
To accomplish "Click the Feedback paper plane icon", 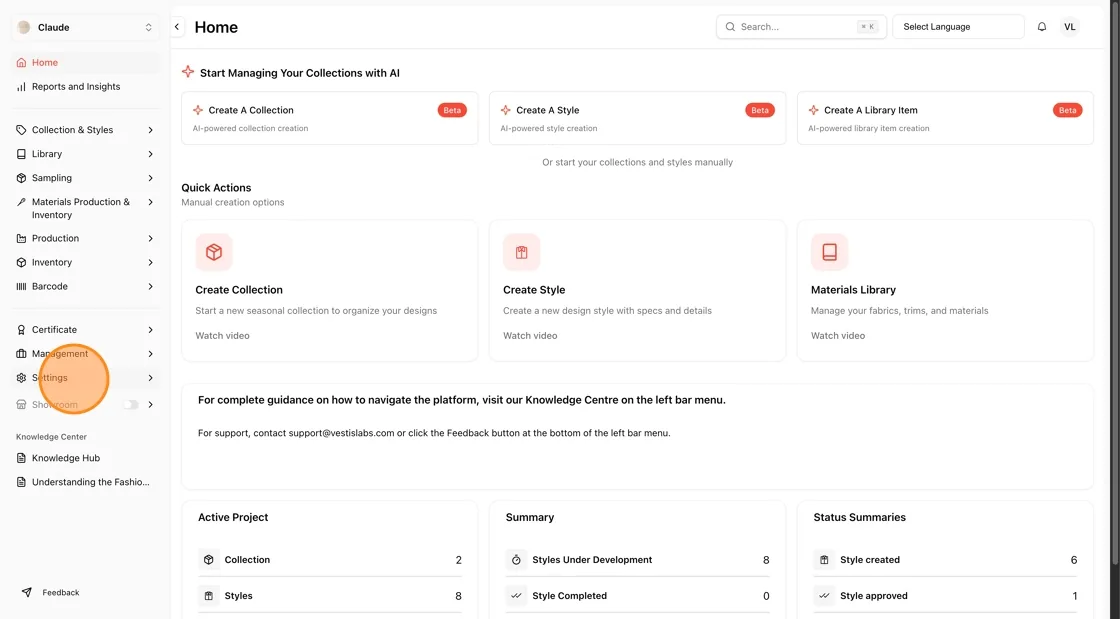I will (x=26, y=593).
